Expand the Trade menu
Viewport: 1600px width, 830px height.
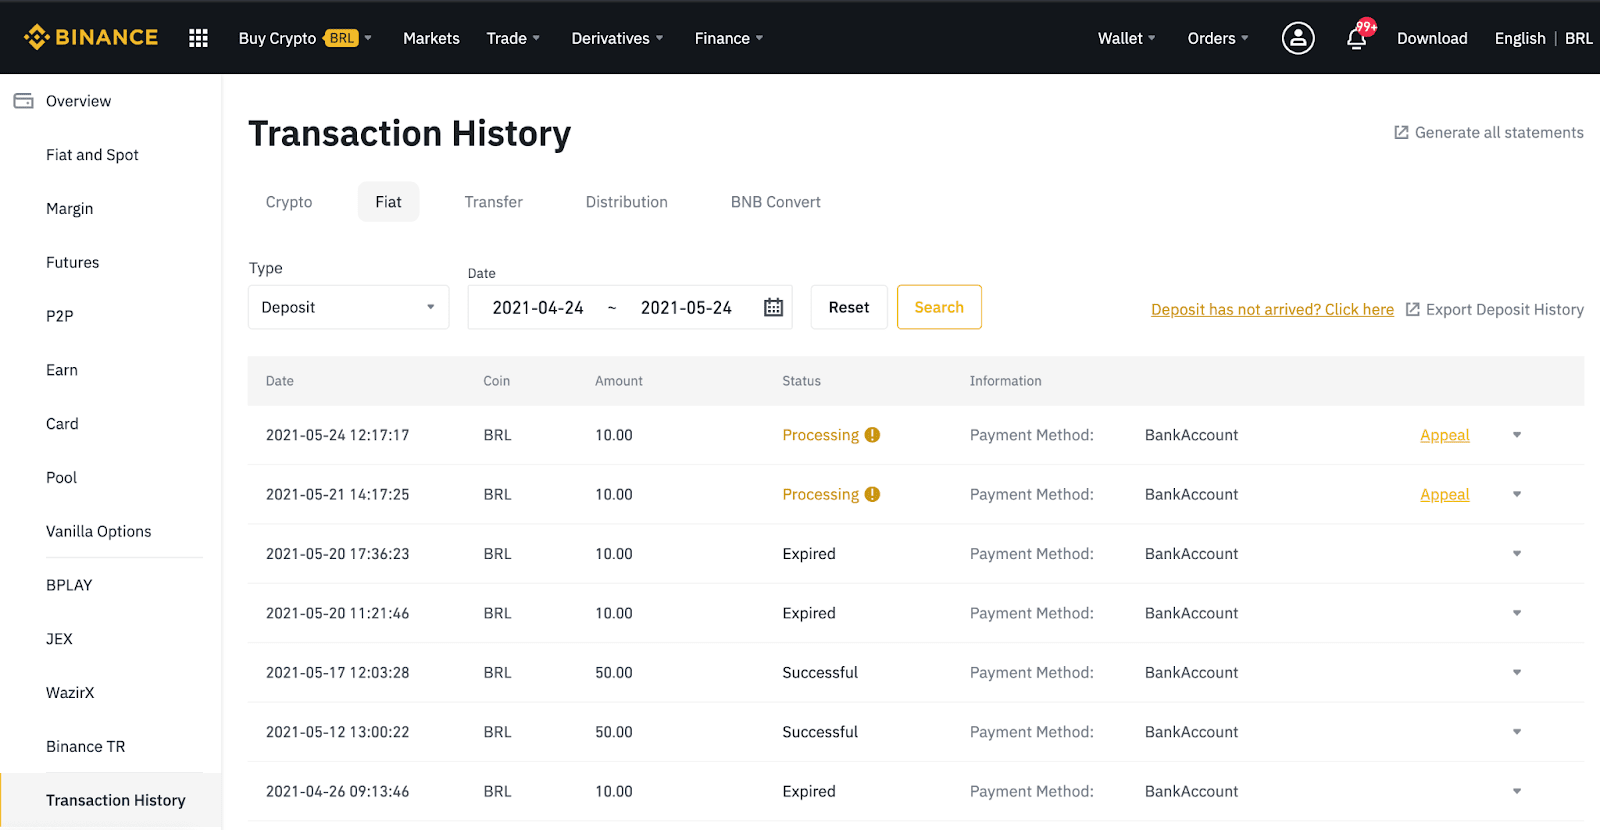[x=513, y=38]
